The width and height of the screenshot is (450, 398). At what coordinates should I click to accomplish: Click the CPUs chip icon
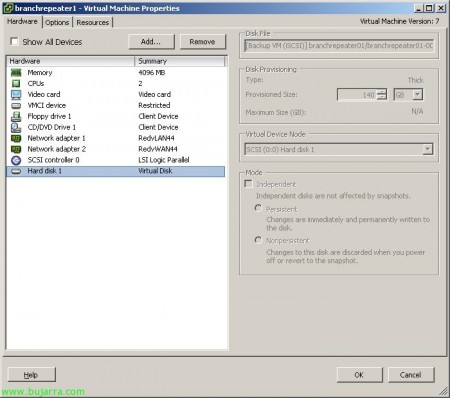point(16,83)
